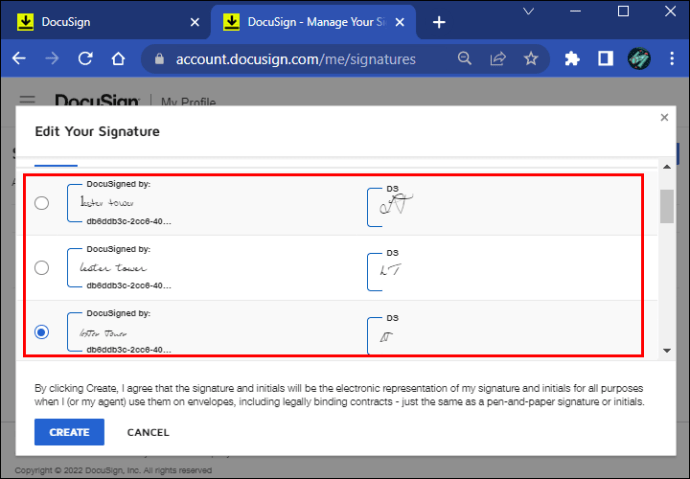Screen dimensions: 690x479
Task: Click the scroll down arrow in the style list
Action: (667, 351)
